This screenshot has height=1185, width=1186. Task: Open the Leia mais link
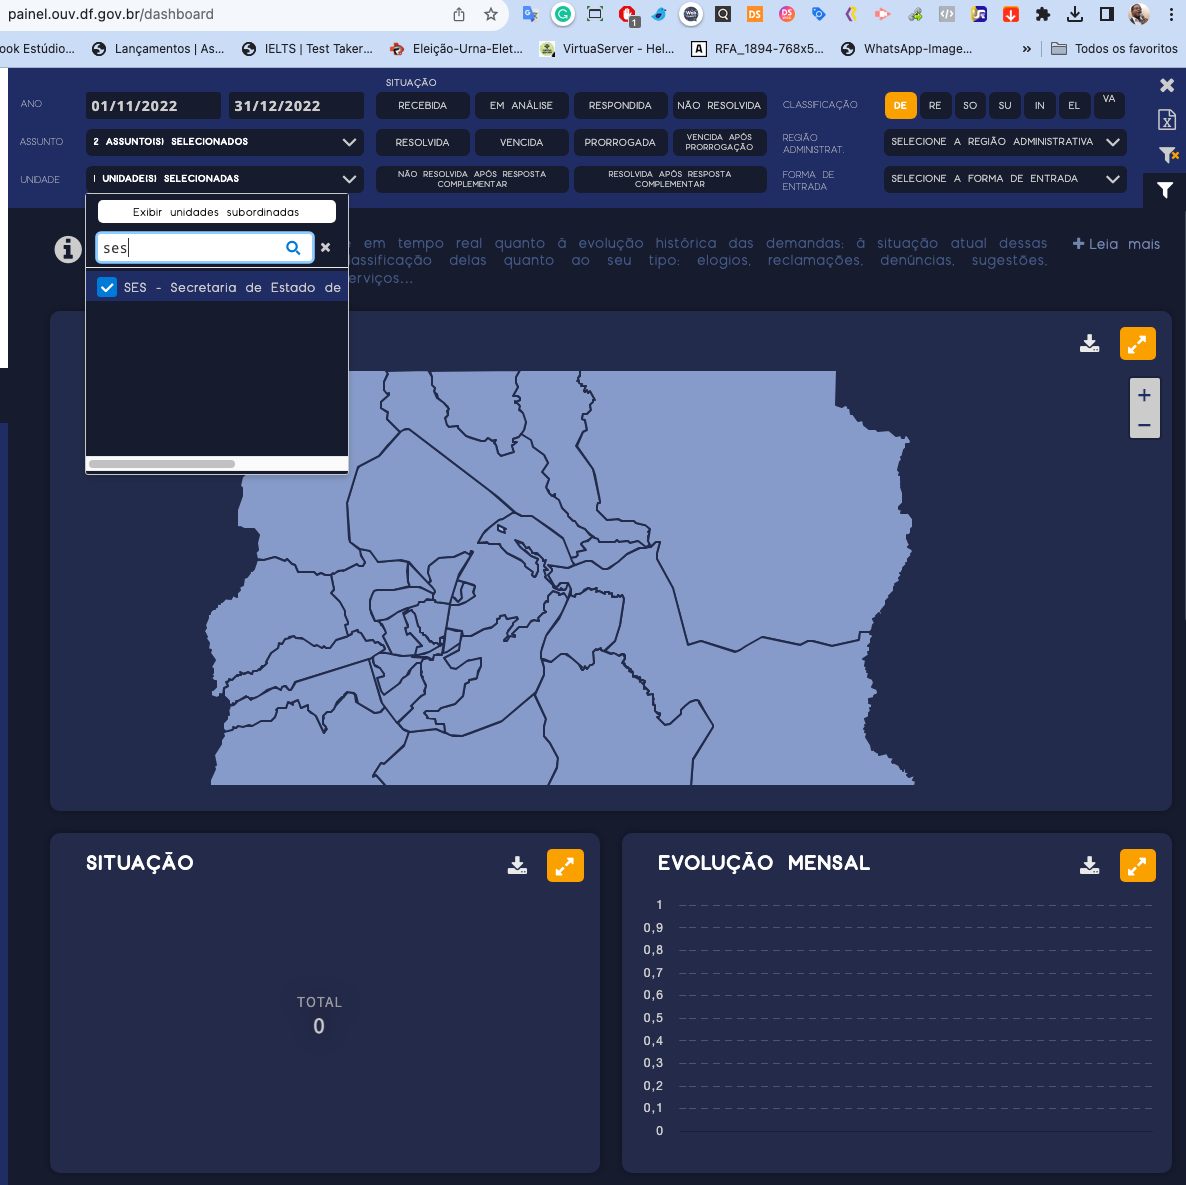pyautogui.click(x=1116, y=244)
